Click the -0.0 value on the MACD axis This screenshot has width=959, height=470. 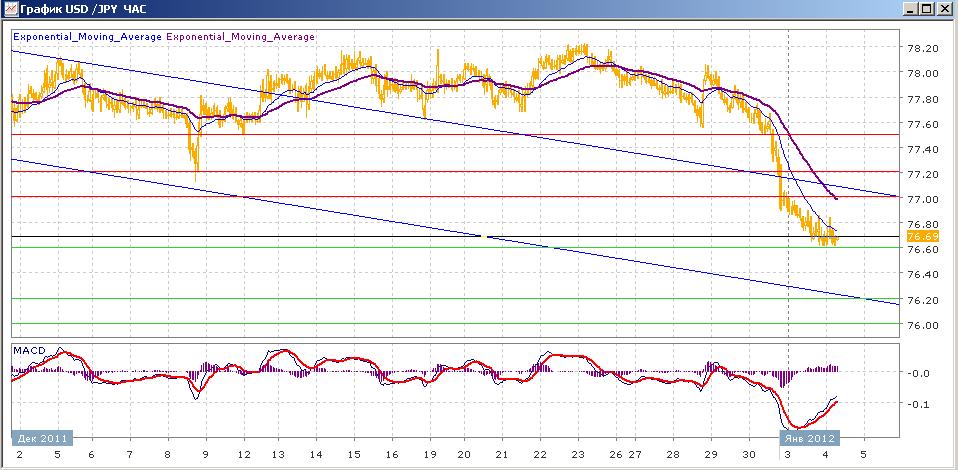pyautogui.click(x=921, y=373)
